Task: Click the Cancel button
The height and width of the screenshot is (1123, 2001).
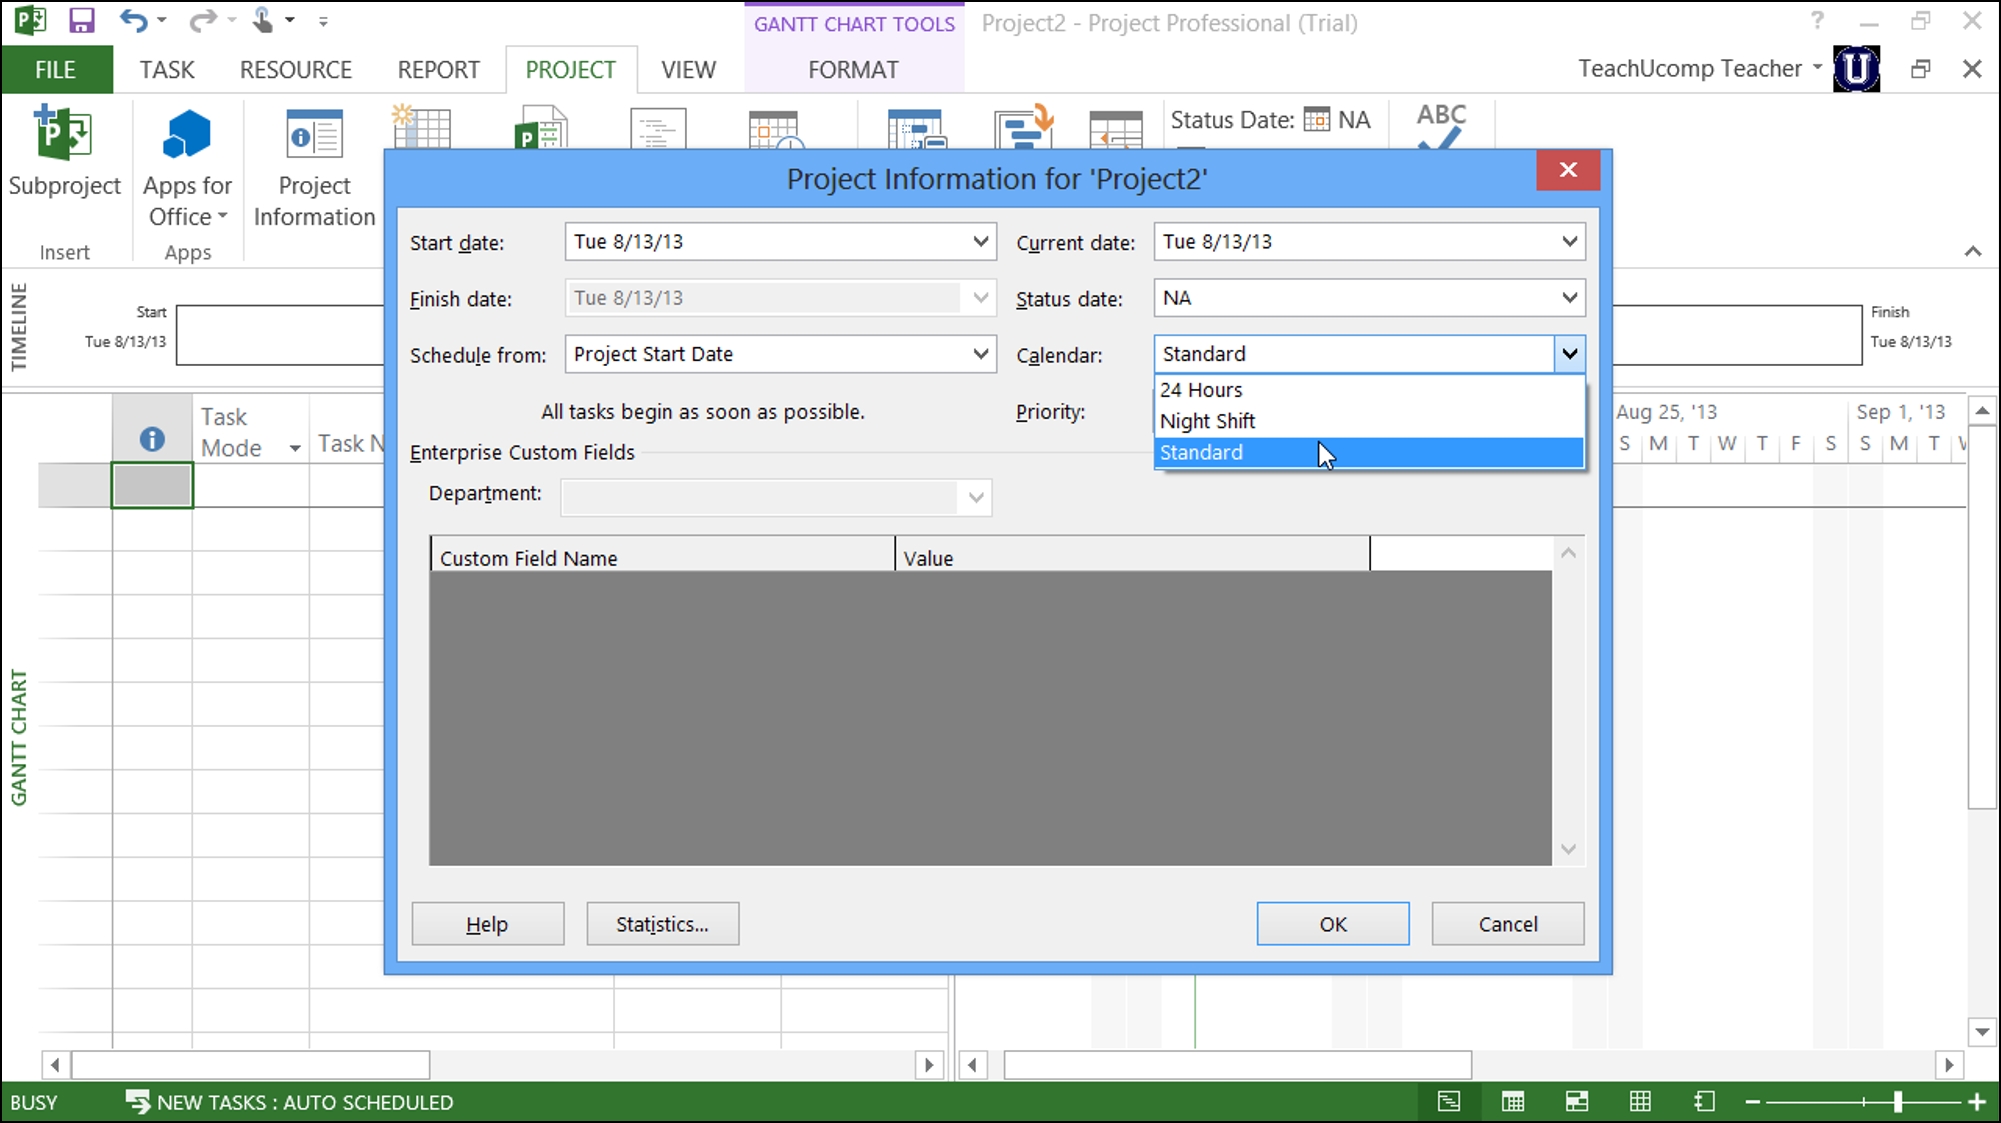Action: pyautogui.click(x=1508, y=922)
